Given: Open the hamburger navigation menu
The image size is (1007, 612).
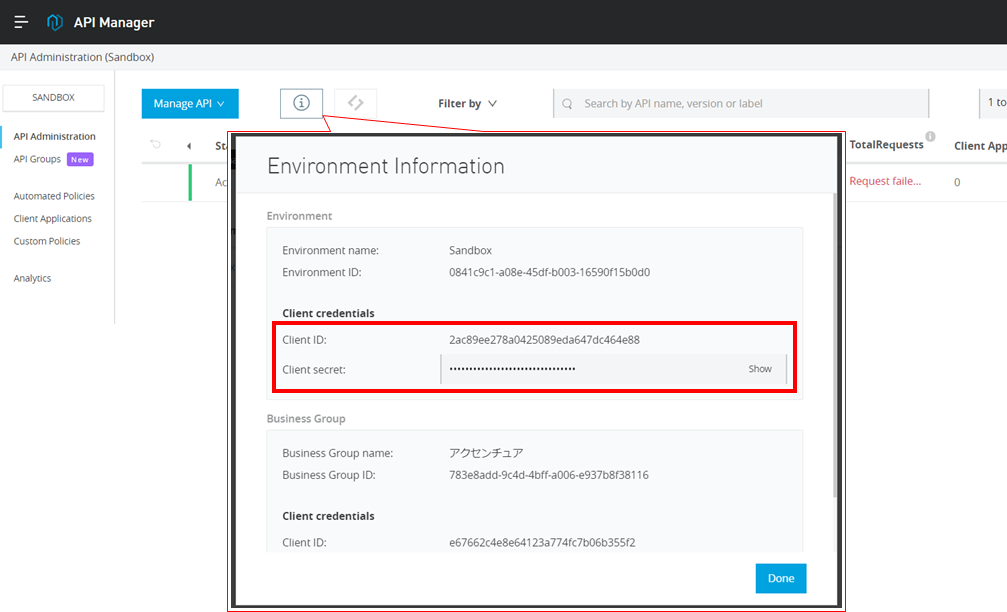Looking at the screenshot, I should tap(21, 22).
